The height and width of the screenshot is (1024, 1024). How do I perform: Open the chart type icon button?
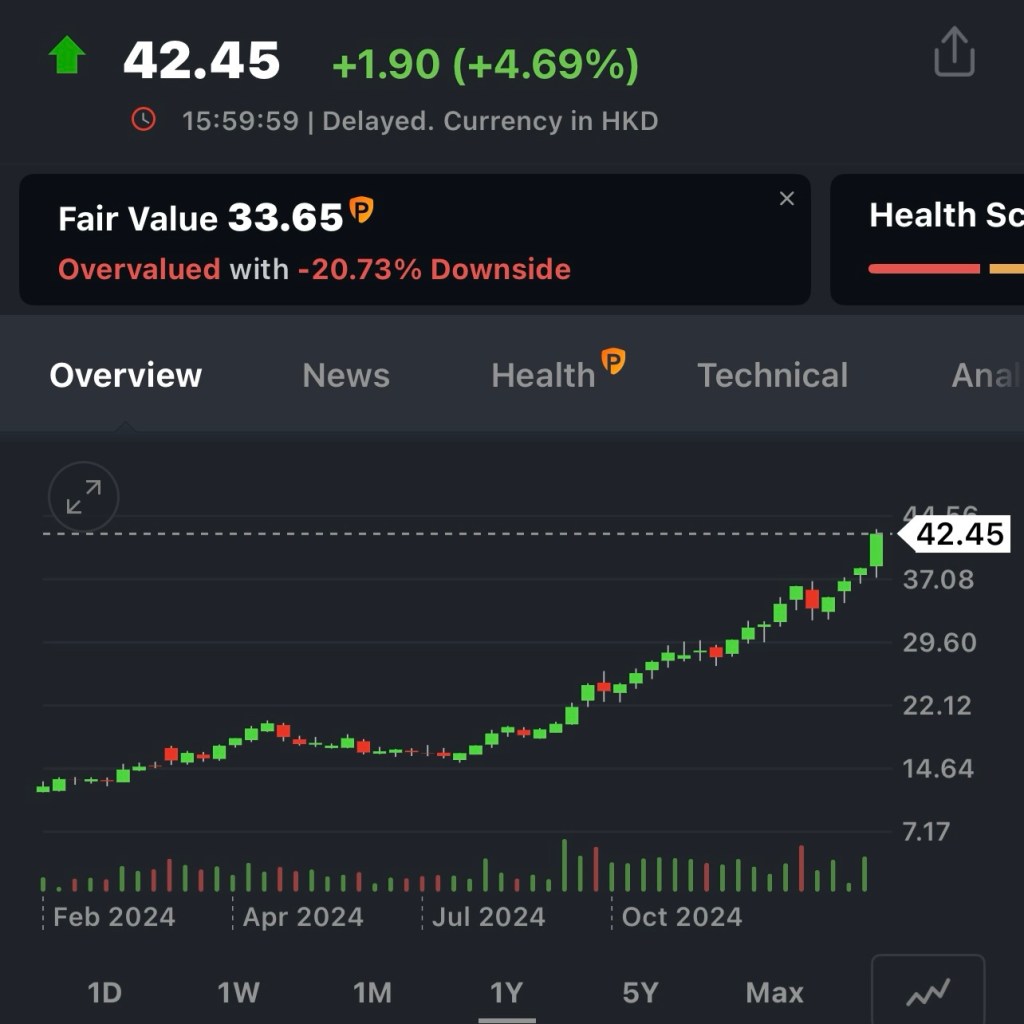(927, 992)
